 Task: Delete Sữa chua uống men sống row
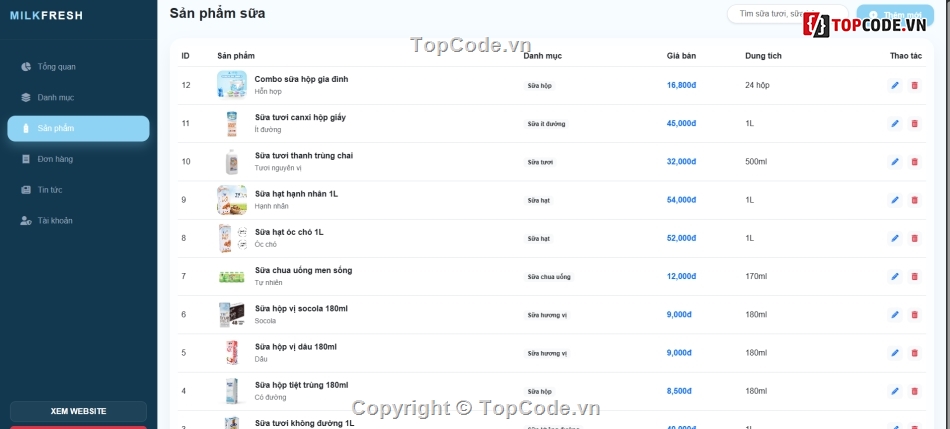click(914, 276)
